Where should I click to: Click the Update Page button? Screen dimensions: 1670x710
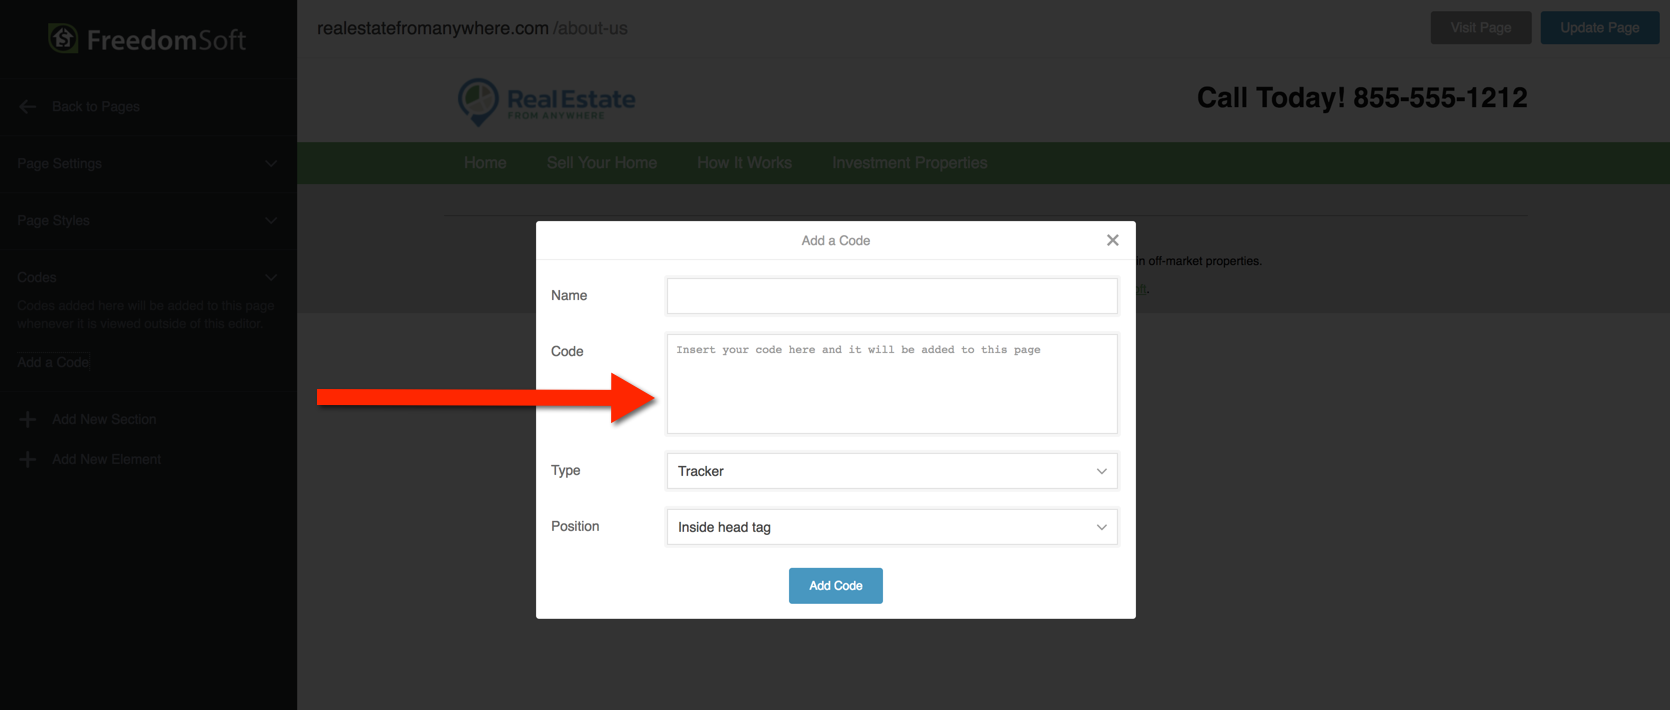click(1600, 28)
